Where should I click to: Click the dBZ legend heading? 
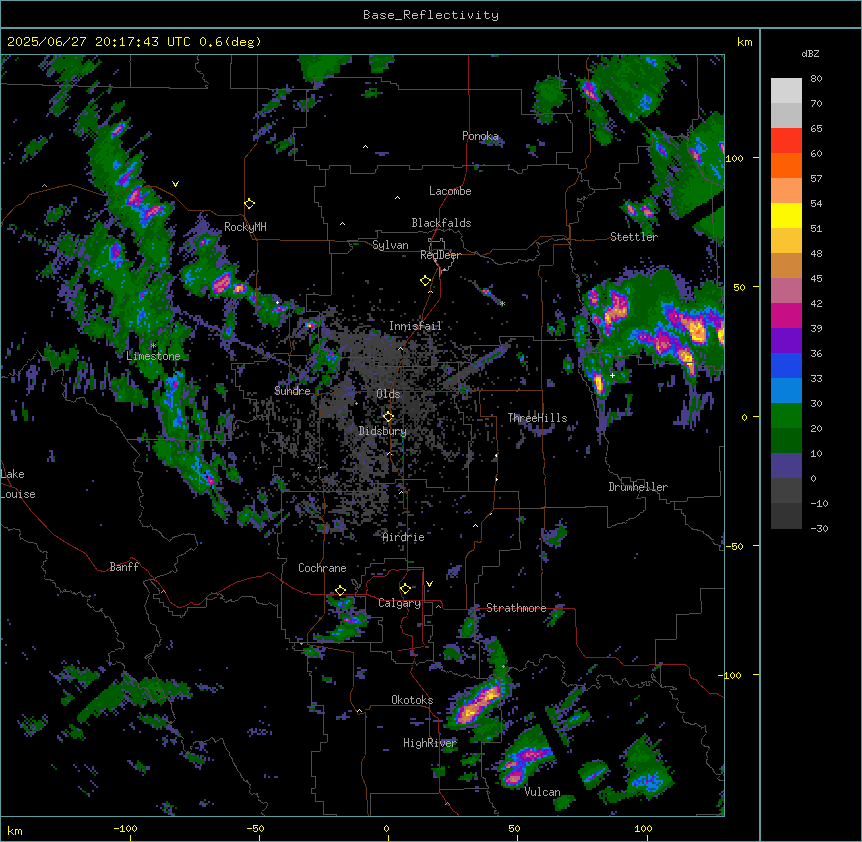click(x=810, y=54)
